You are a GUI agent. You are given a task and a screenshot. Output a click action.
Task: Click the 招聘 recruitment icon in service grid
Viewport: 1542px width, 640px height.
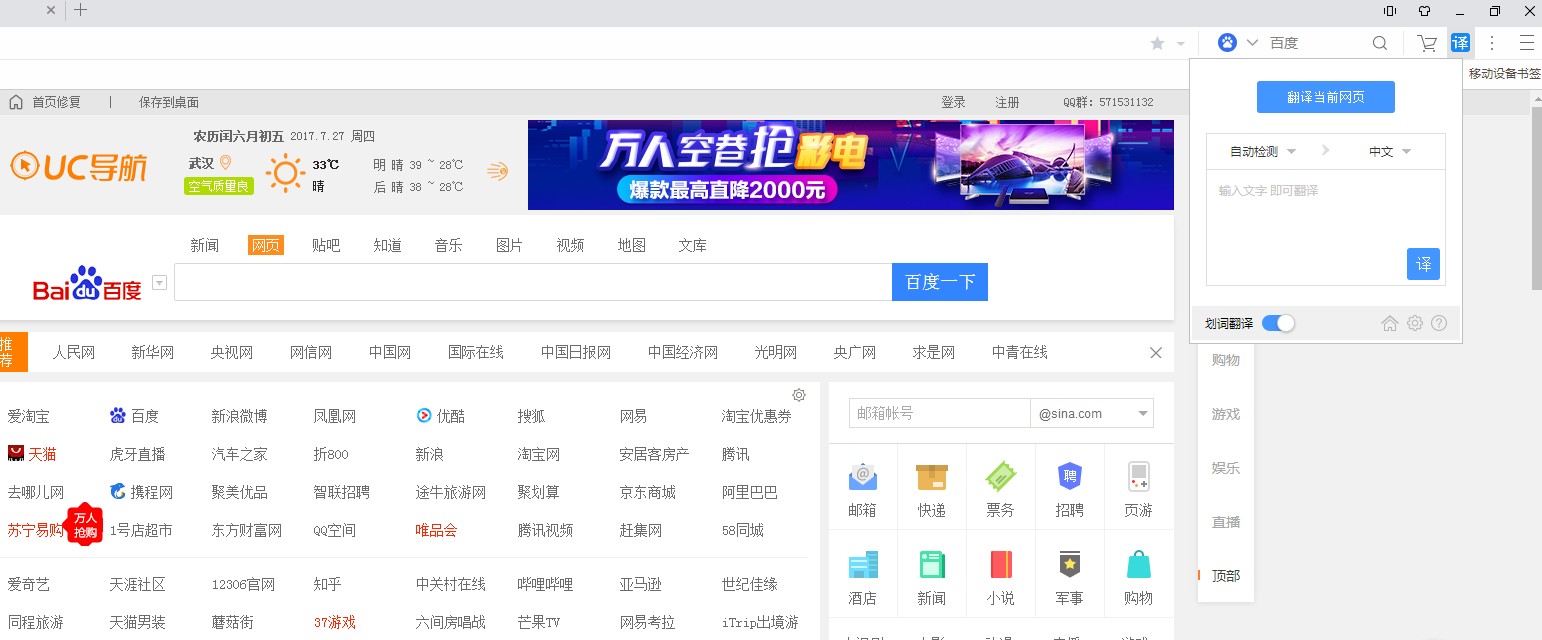coord(1070,487)
